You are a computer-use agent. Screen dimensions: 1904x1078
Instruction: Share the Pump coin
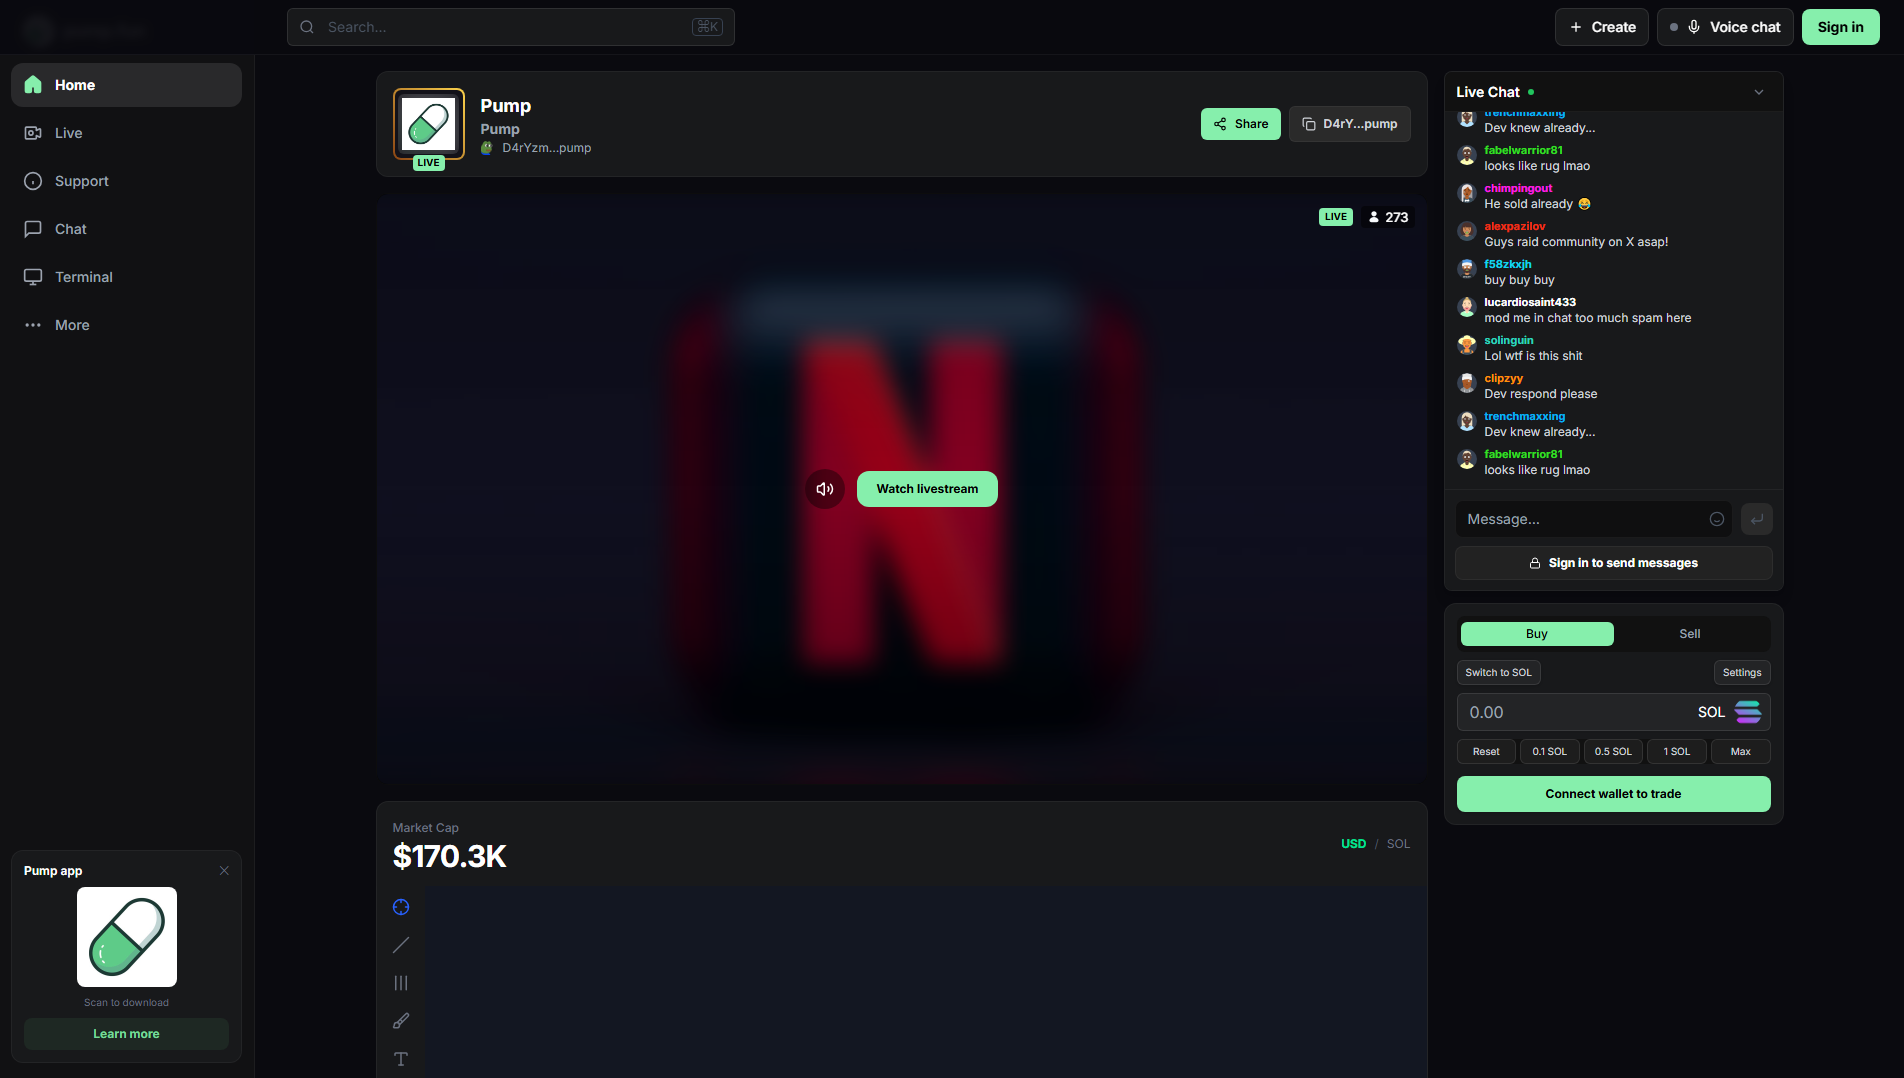1241,124
